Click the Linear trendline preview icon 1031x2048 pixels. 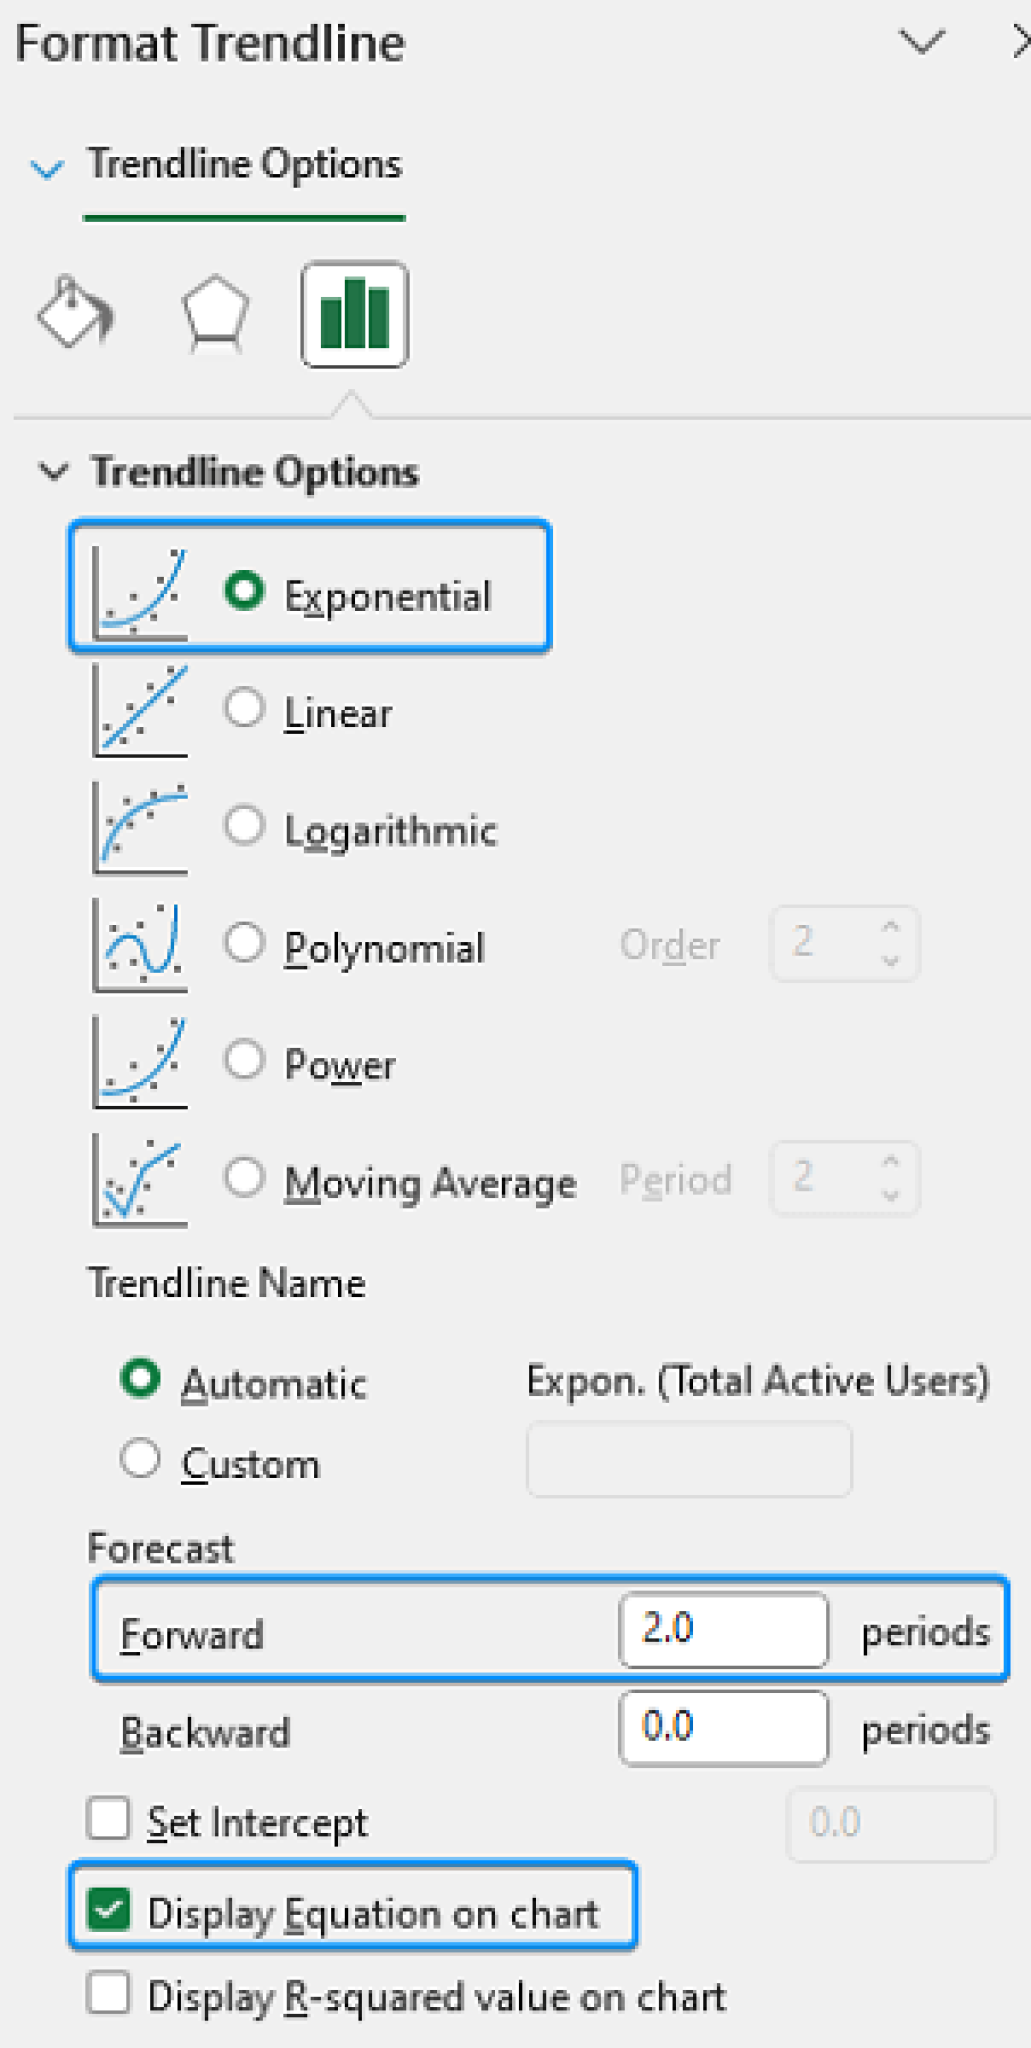tap(140, 710)
